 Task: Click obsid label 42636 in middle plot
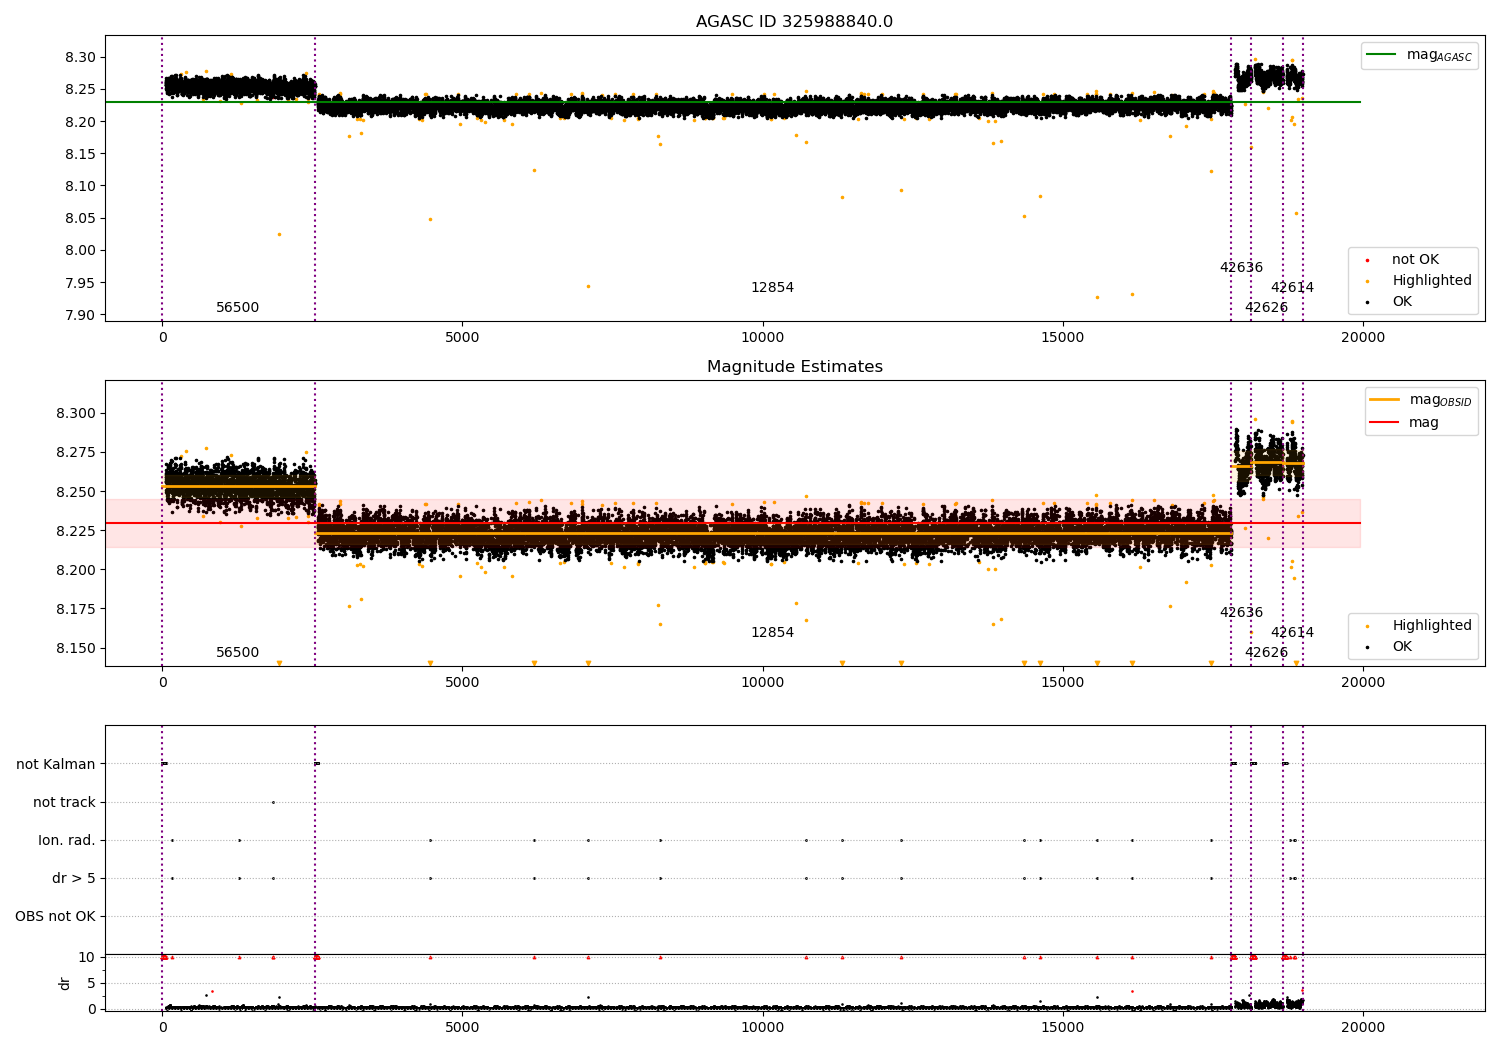(x=1241, y=613)
